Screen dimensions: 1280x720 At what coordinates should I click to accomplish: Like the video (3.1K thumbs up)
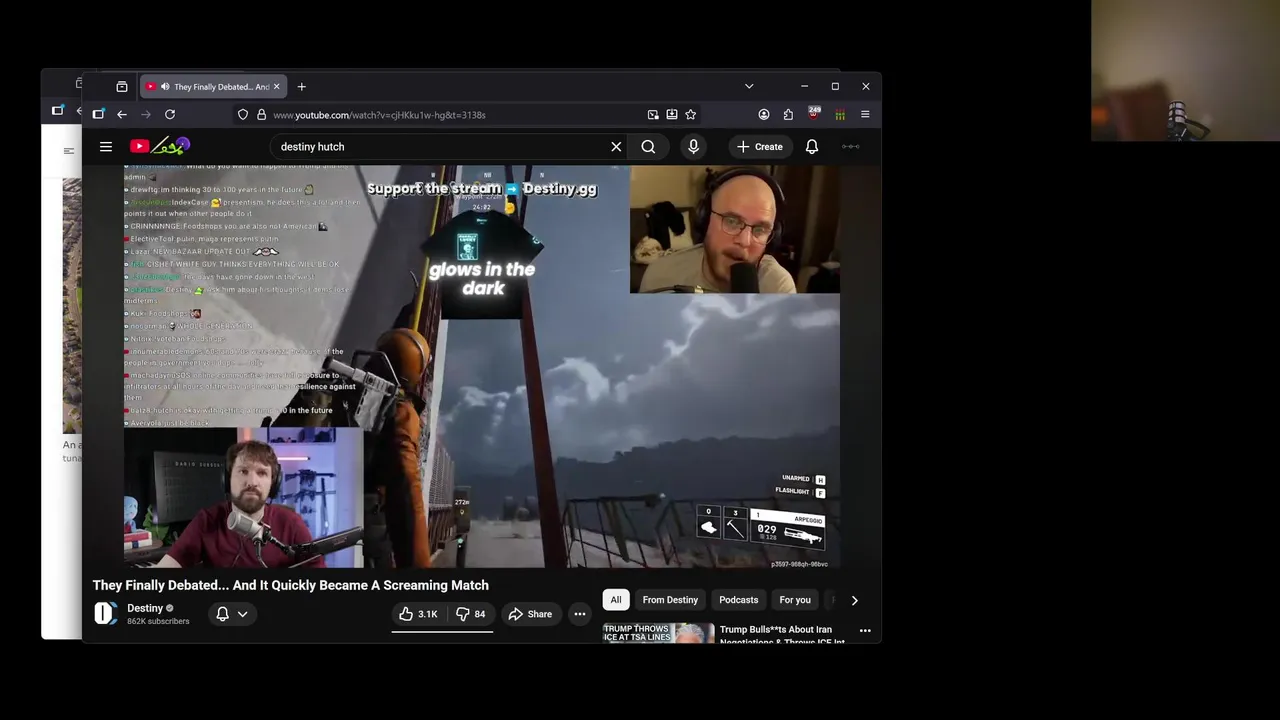pyautogui.click(x=417, y=614)
